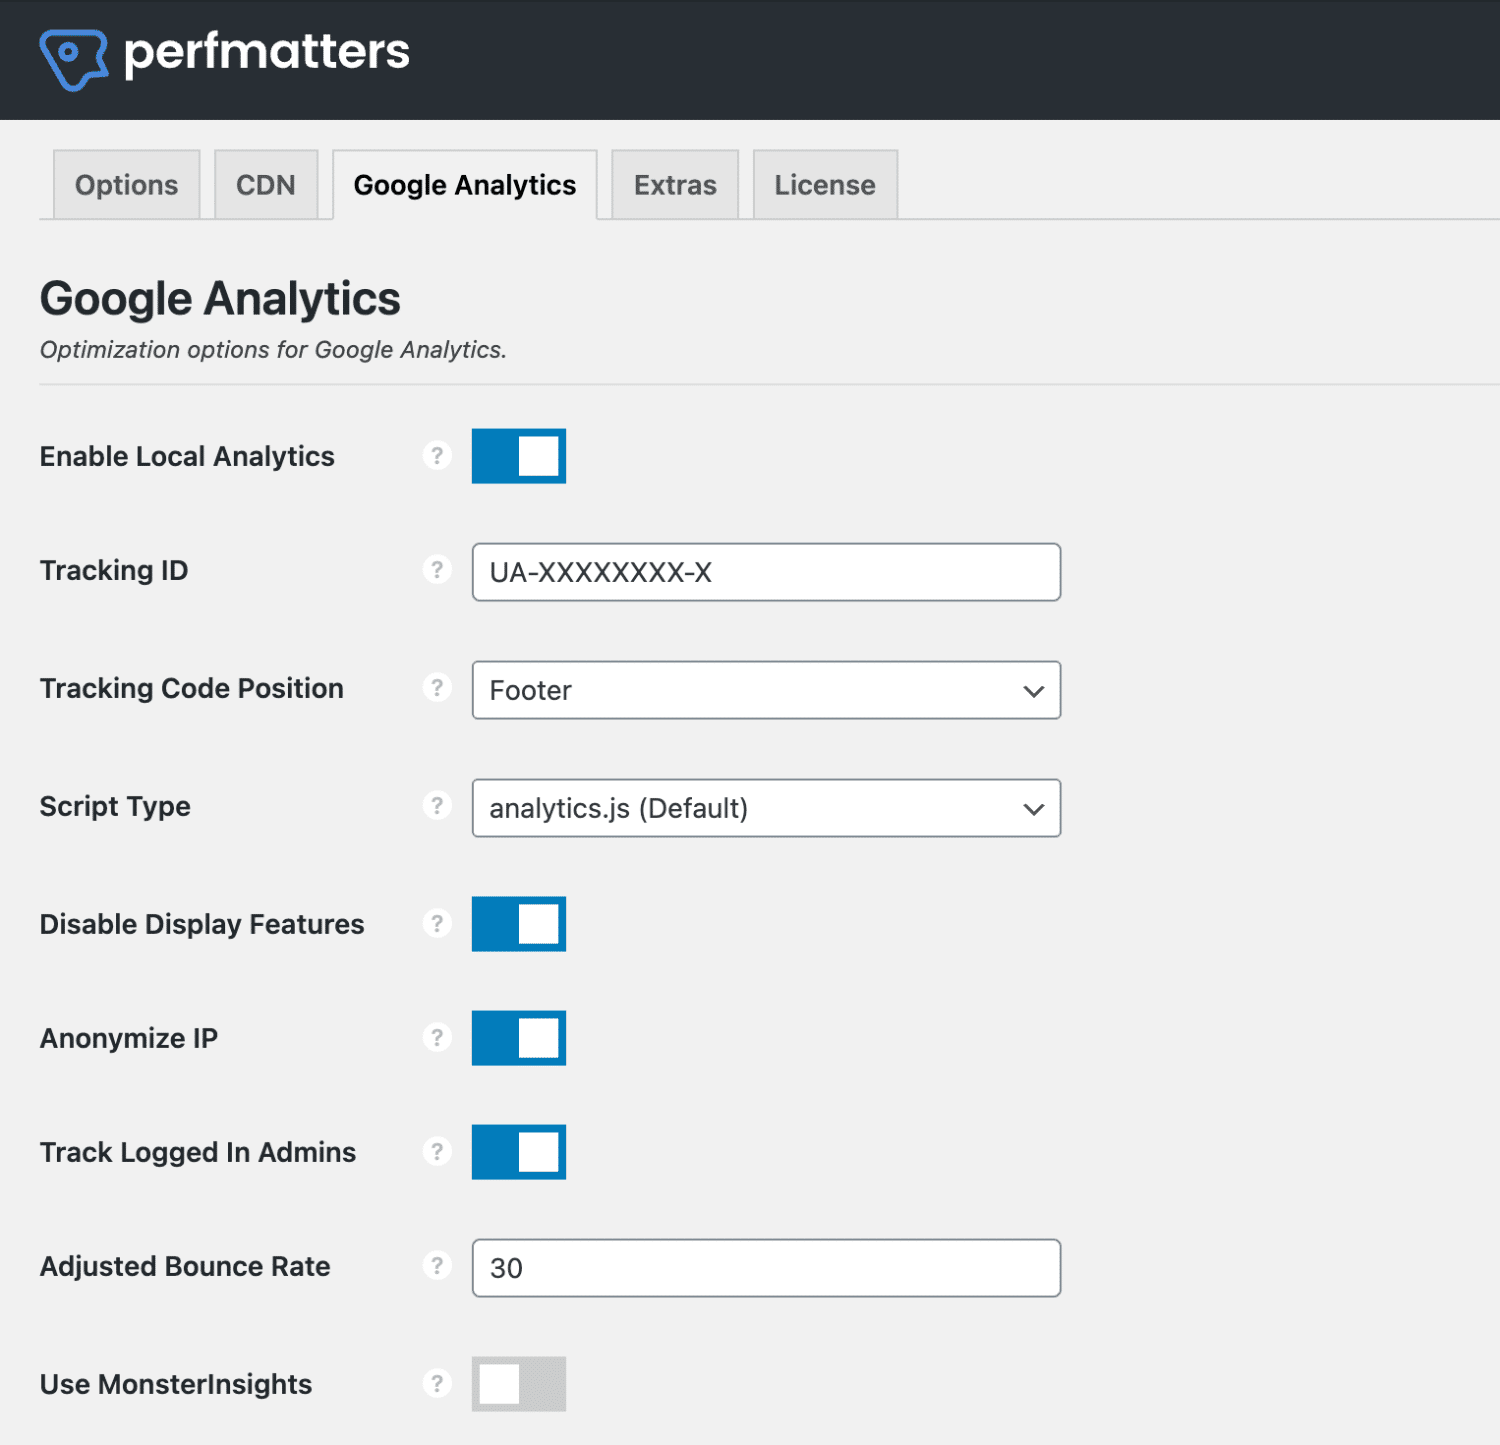View help for Disable Display Features
The image size is (1500, 1445).
click(x=437, y=924)
